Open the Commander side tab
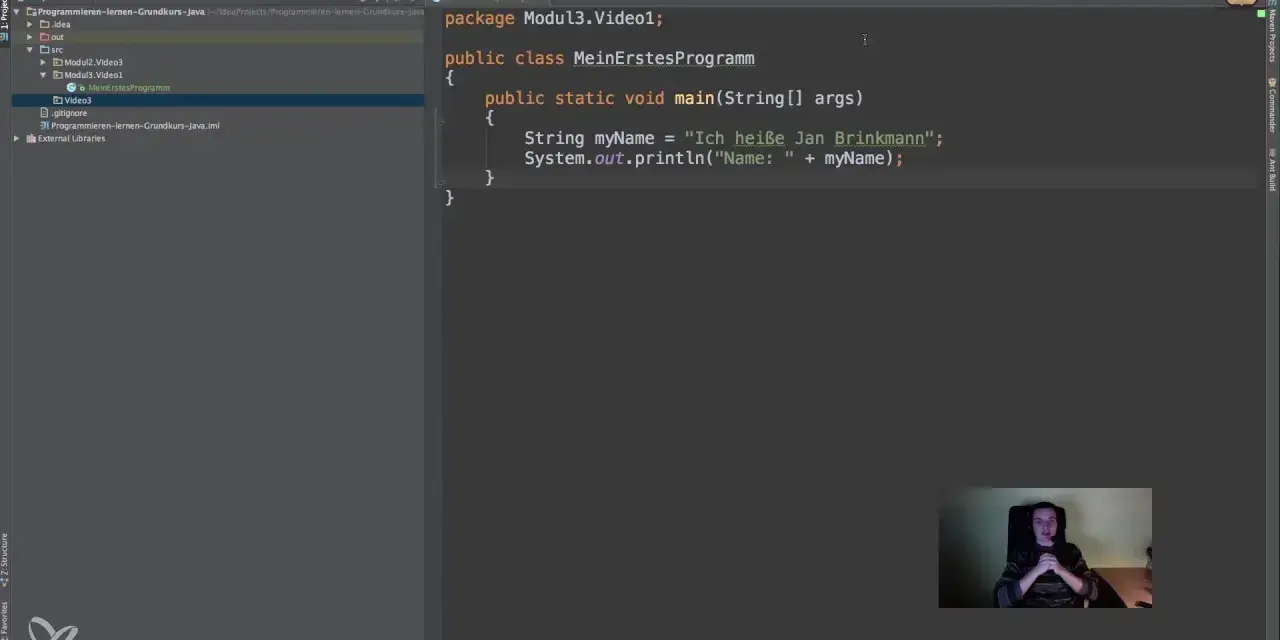The width and height of the screenshot is (1280, 640). [x=1272, y=103]
